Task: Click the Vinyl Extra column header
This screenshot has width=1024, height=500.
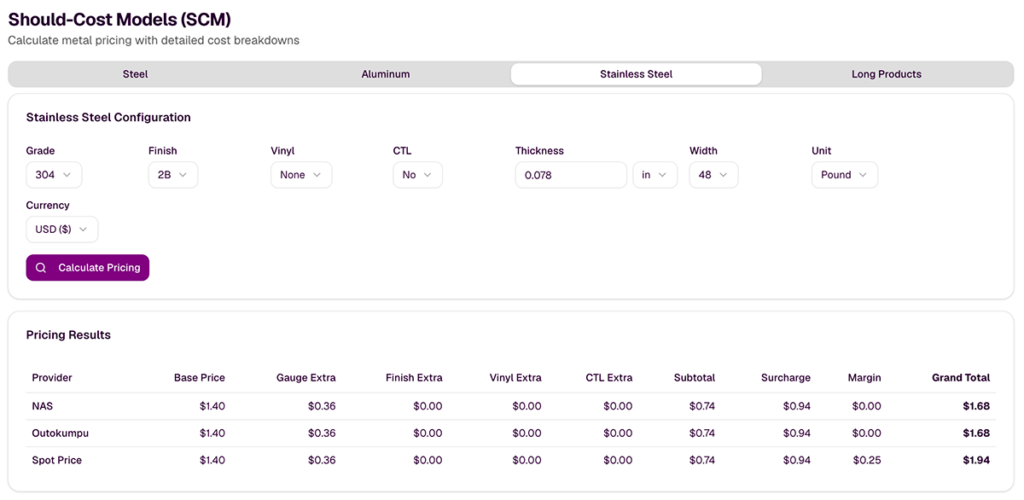Action: pyautogui.click(x=515, y=377)
